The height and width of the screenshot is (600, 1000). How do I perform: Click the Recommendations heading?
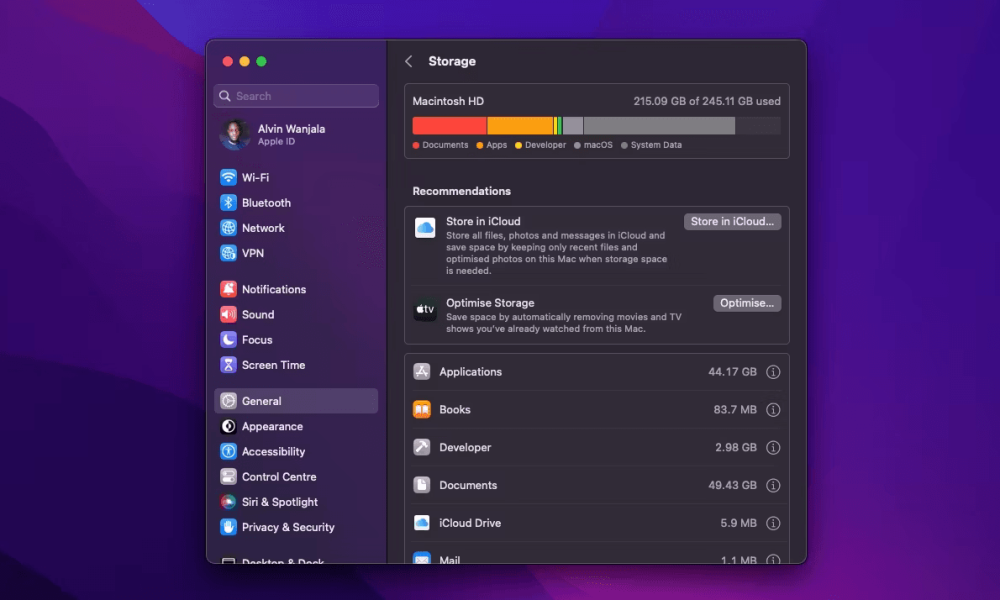(x=461, y=191)
